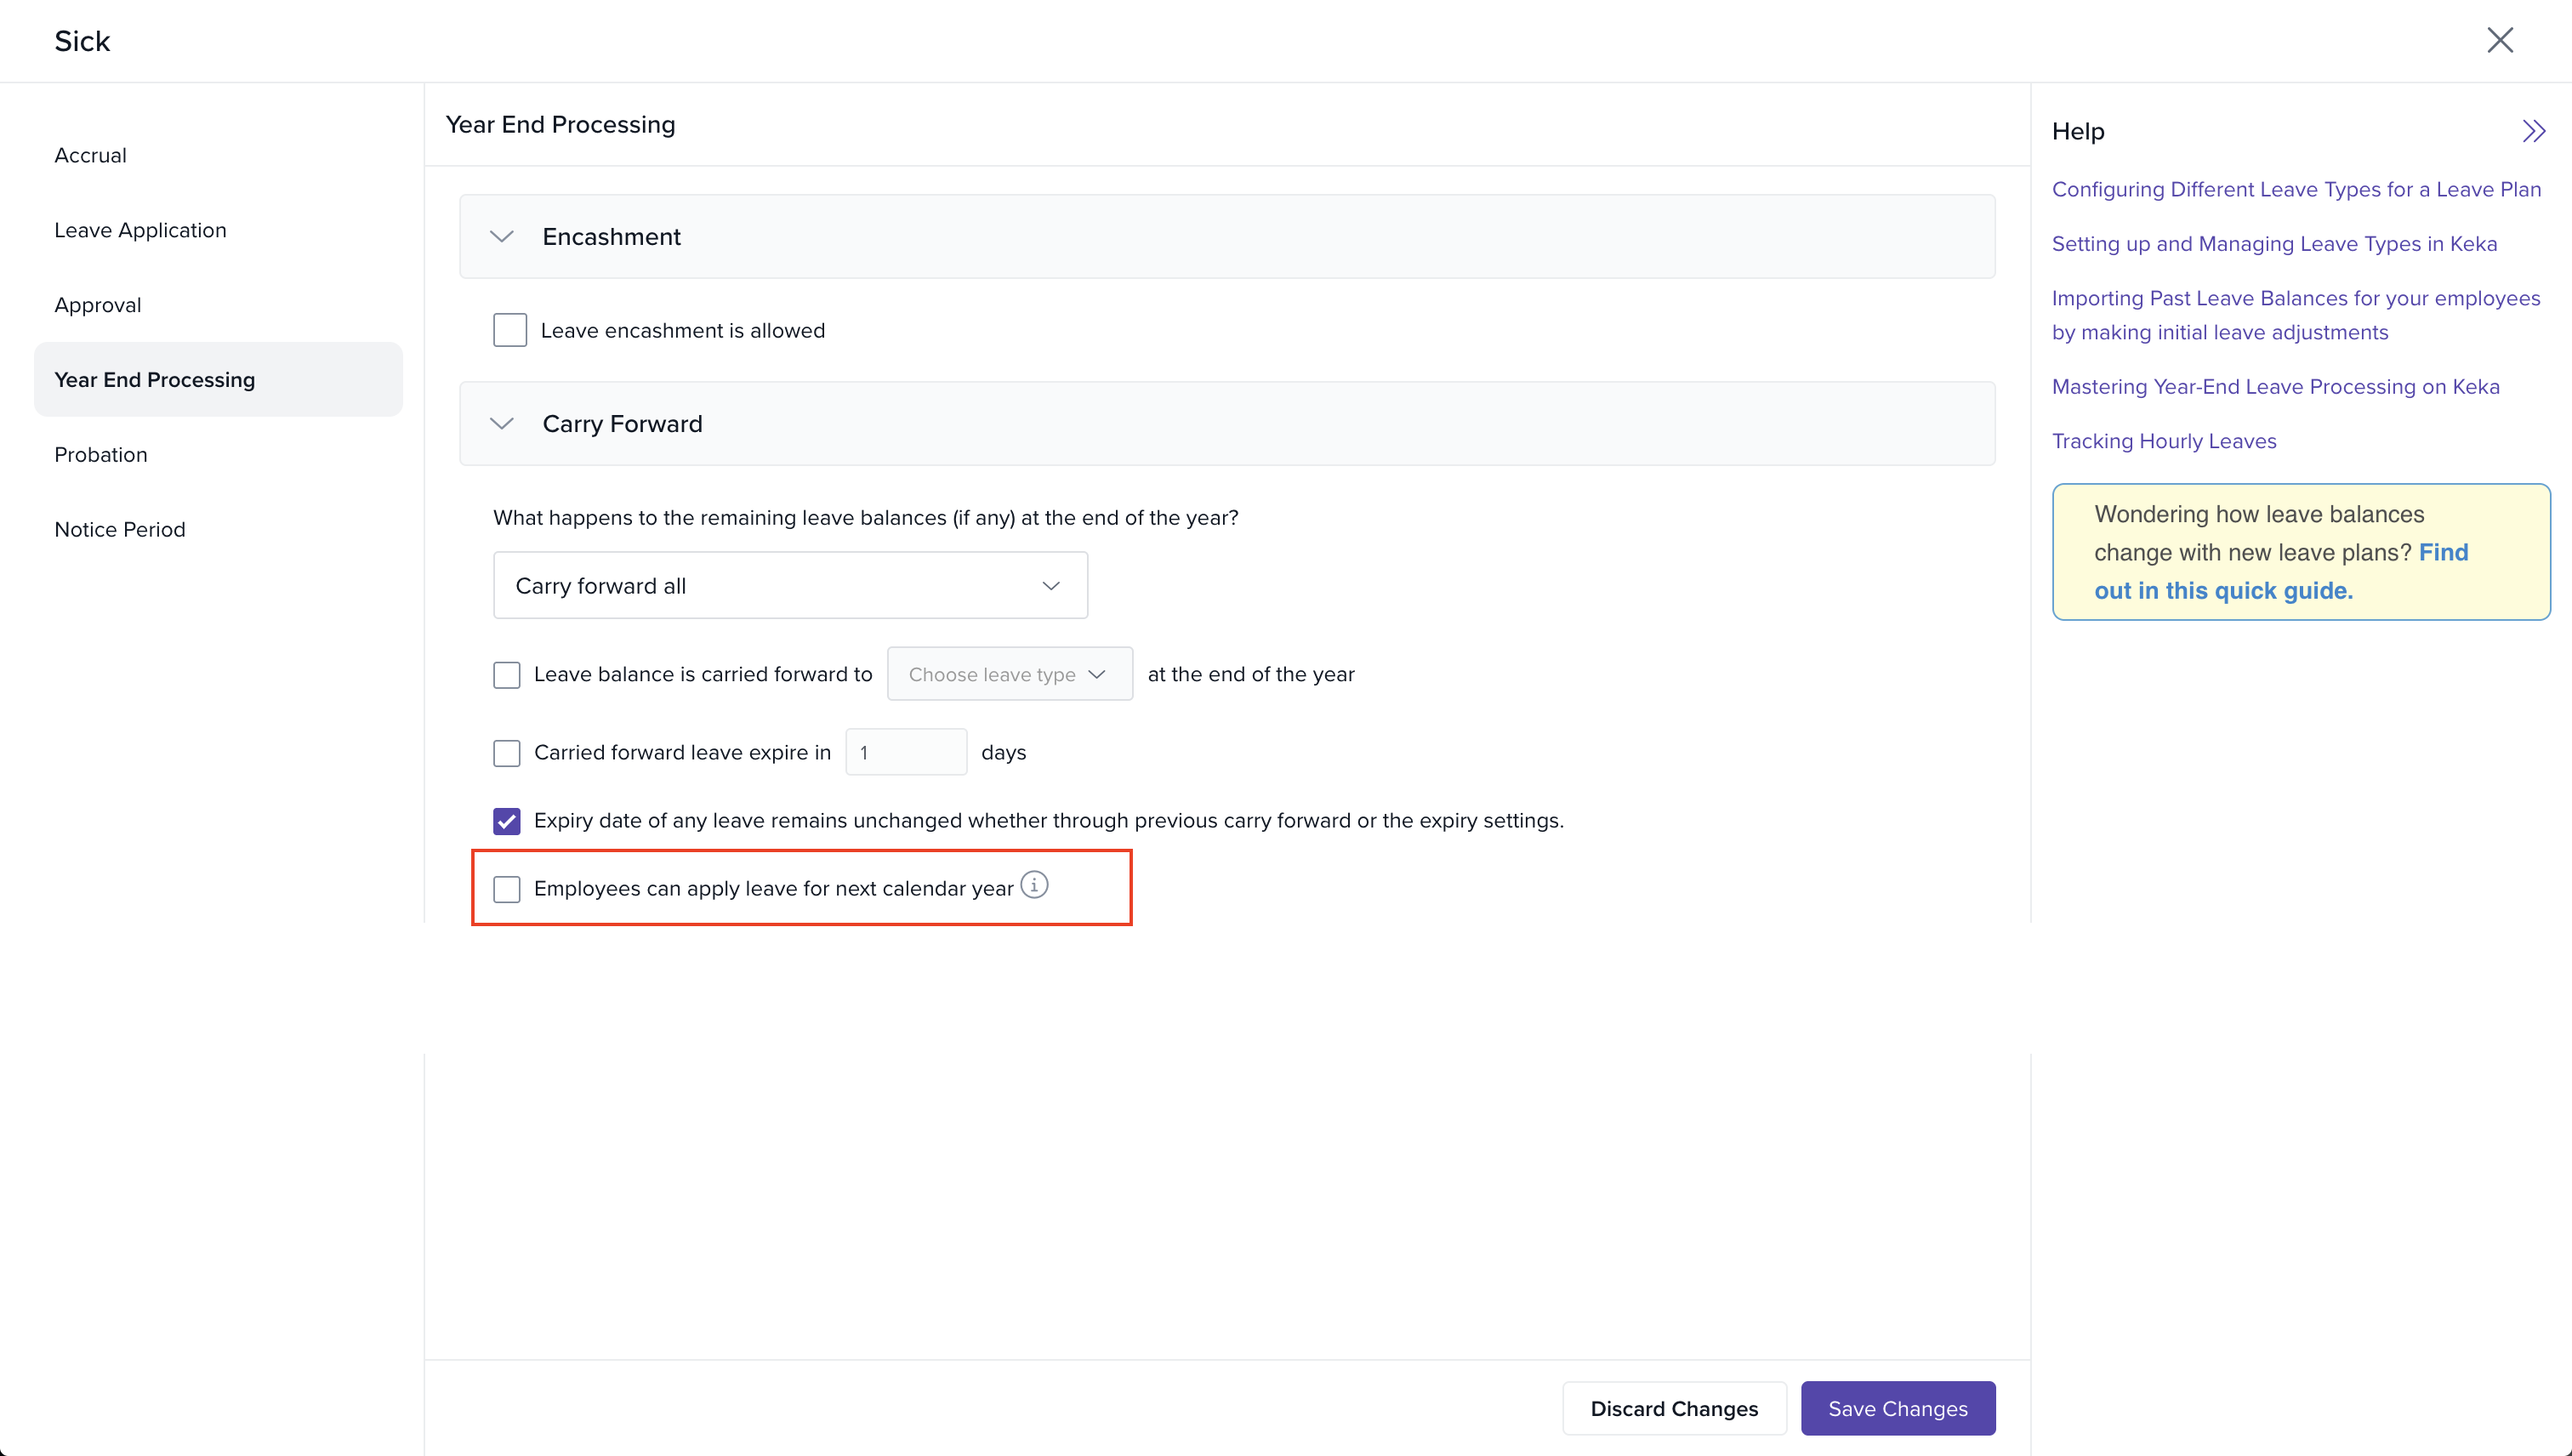2572x1456 pixels.
Task: Click the expiry days input field
Action: click(x=906, y=752)
